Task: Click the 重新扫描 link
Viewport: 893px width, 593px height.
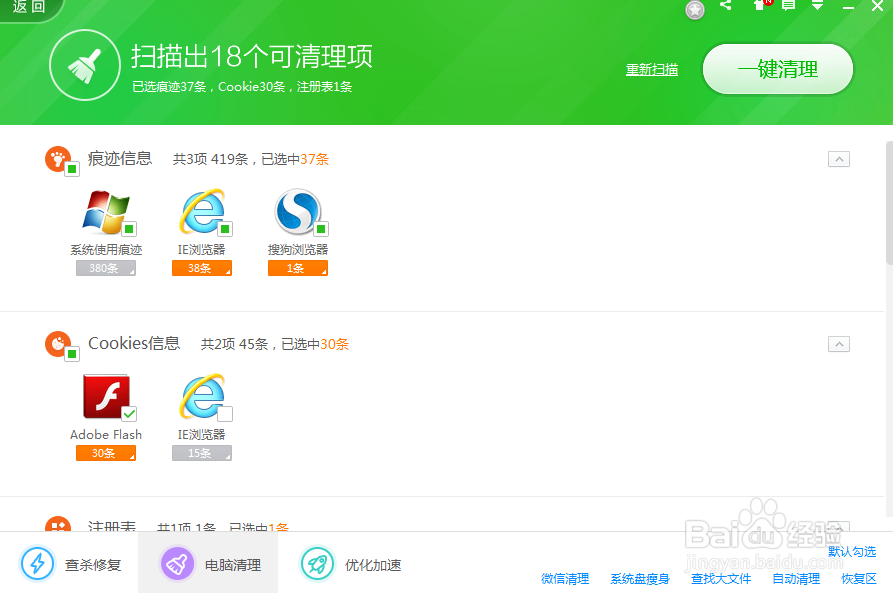Action: (x=652, y=70)
